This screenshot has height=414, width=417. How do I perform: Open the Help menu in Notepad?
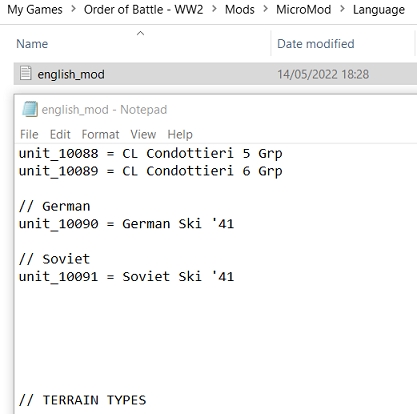(x=180, y=134)
